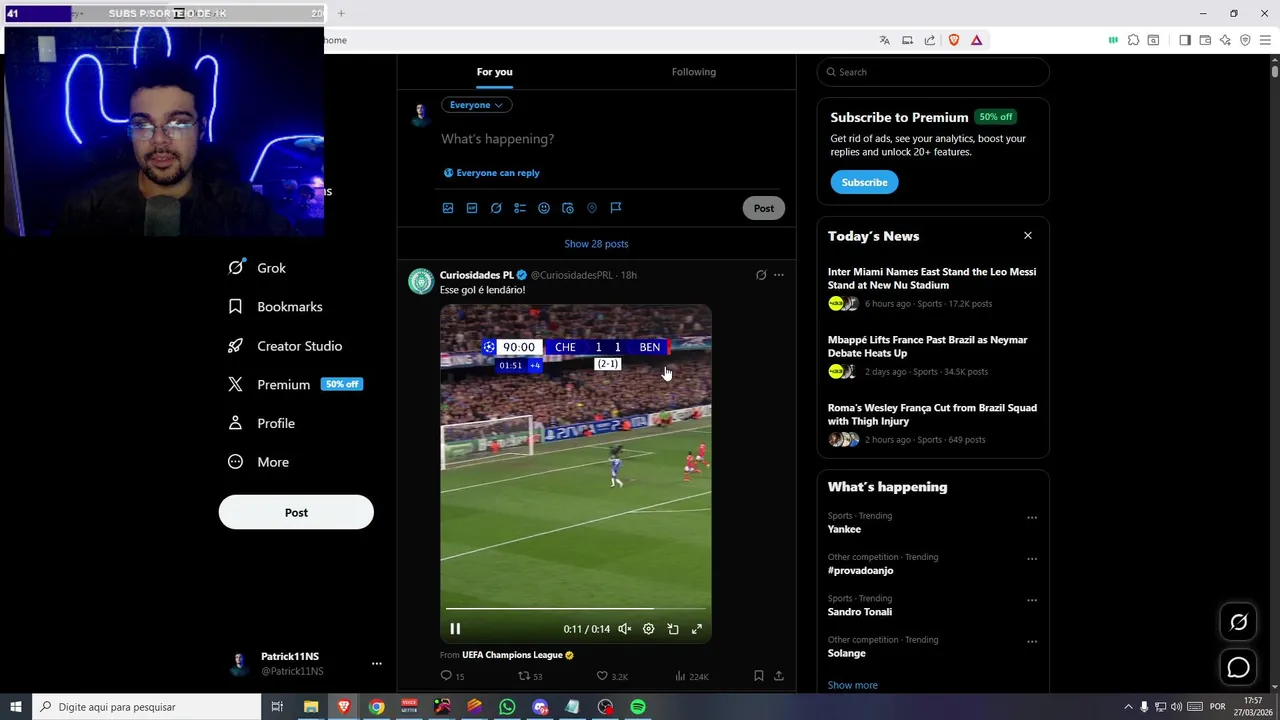Screen dimensions: 1280x720
Task: Open Brave Wallet icon in toolbar
Action: (x=1205, y=40)
